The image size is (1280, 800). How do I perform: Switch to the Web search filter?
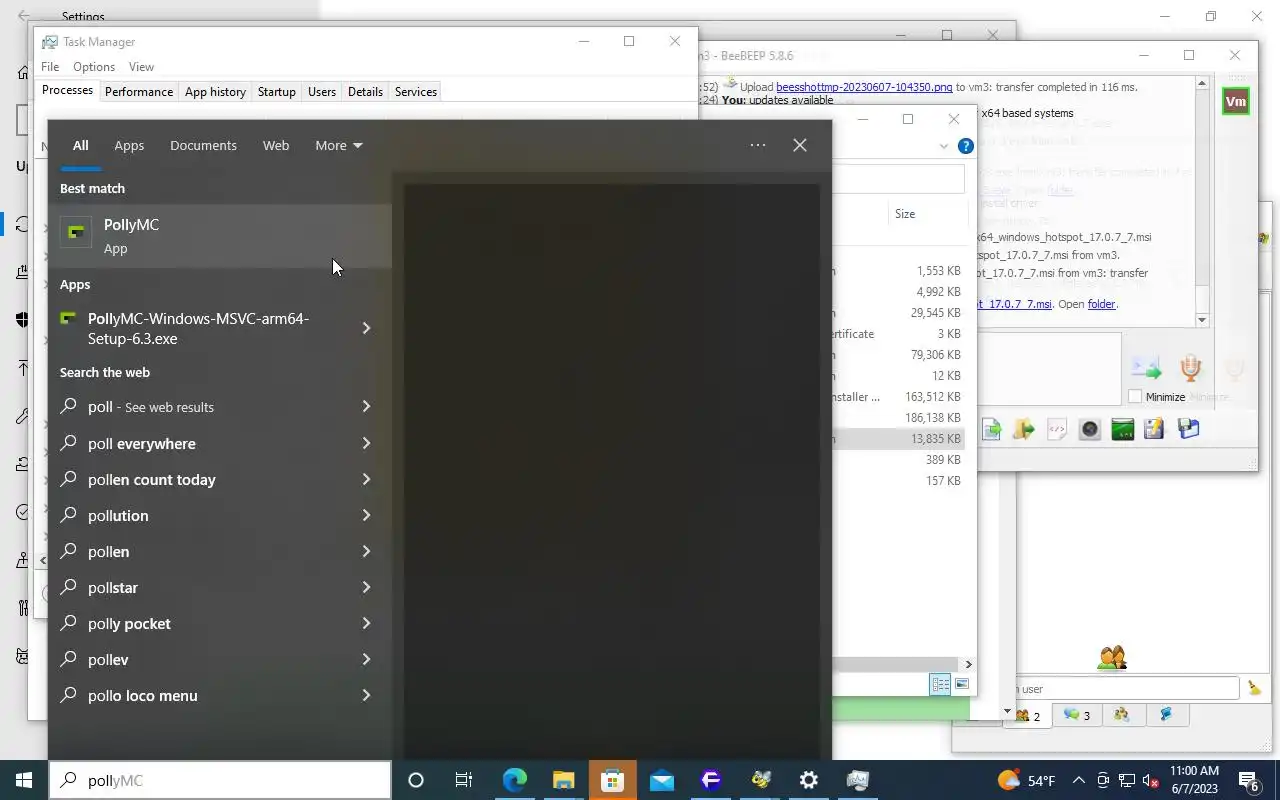(x=276, y=145)
